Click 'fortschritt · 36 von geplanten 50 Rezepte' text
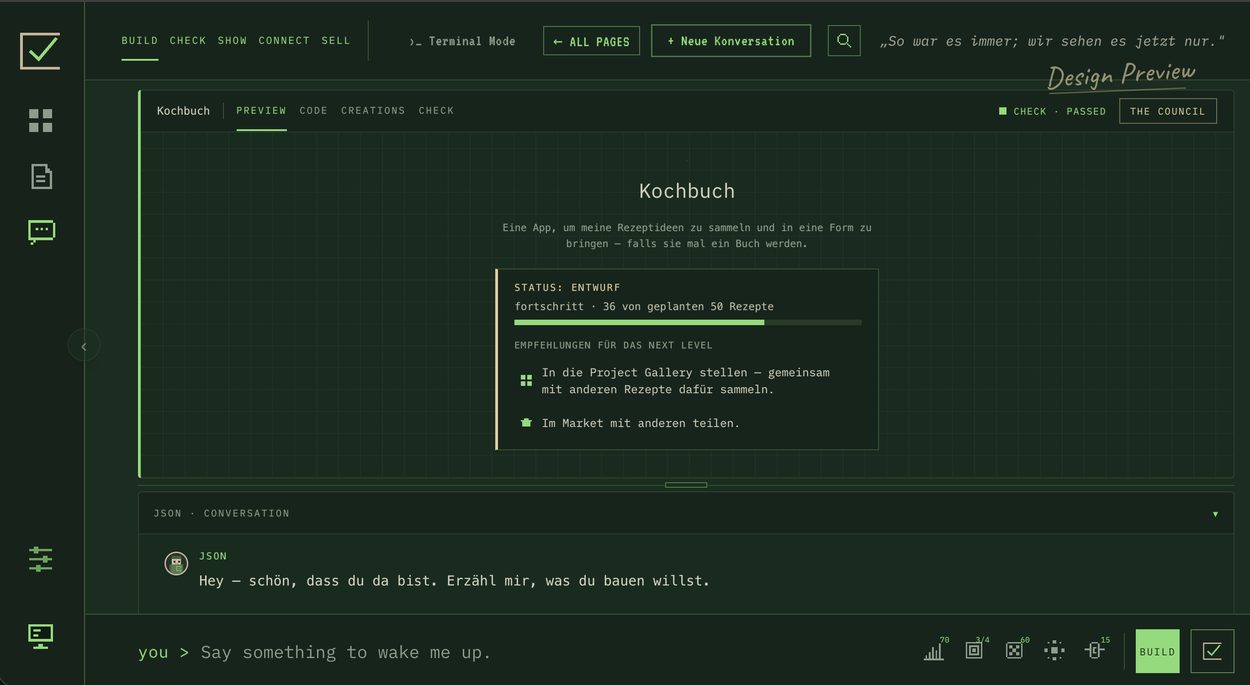 (644, 306)
